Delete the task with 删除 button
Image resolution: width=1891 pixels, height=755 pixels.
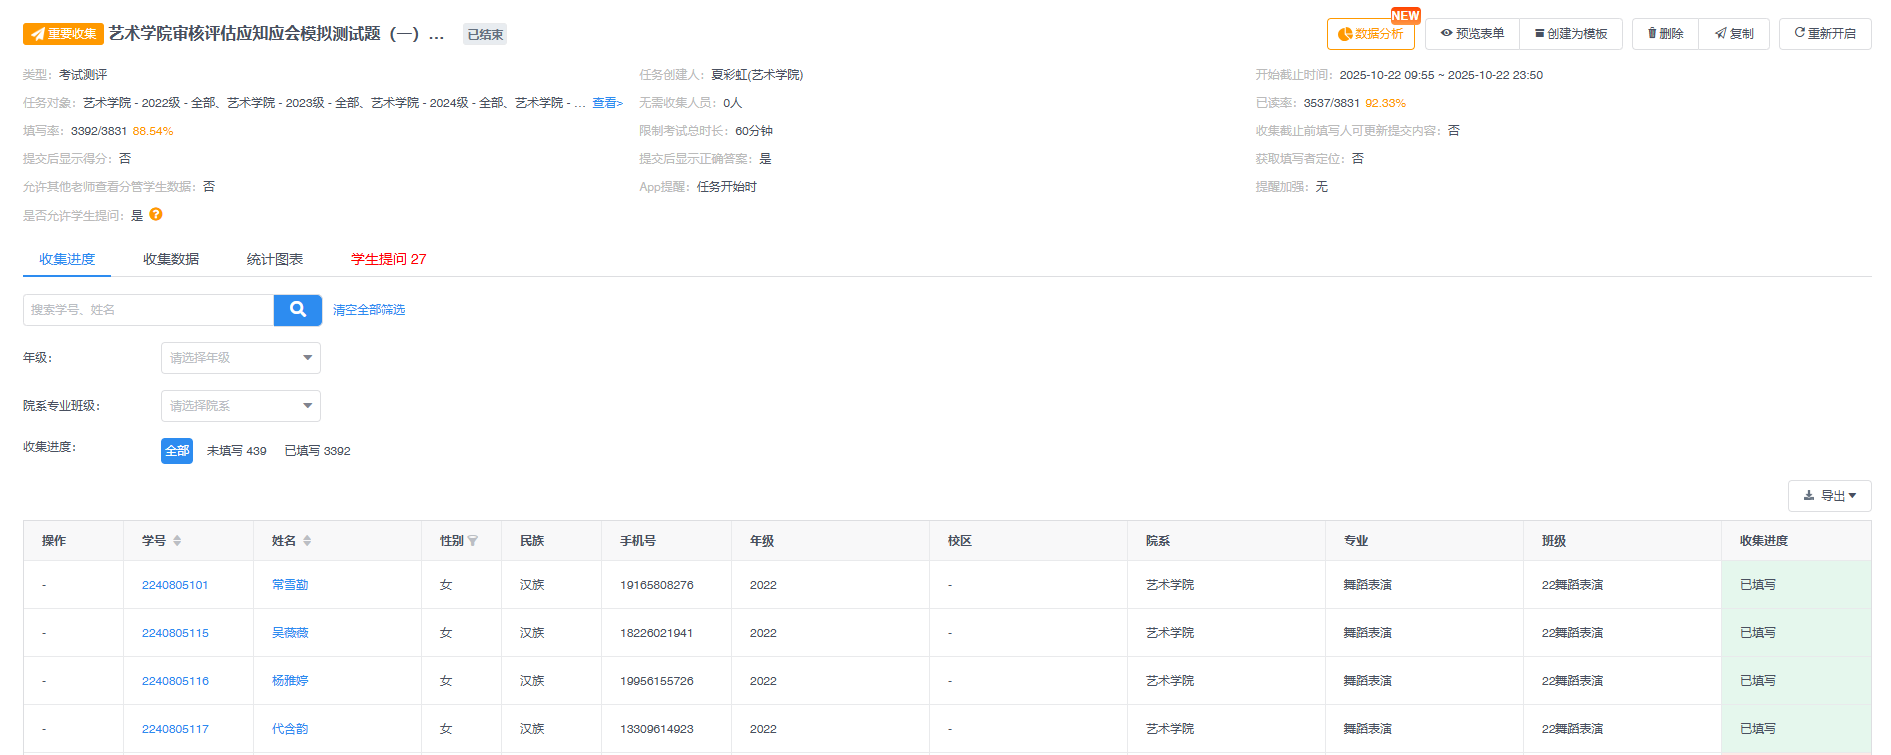(1665, 34)
